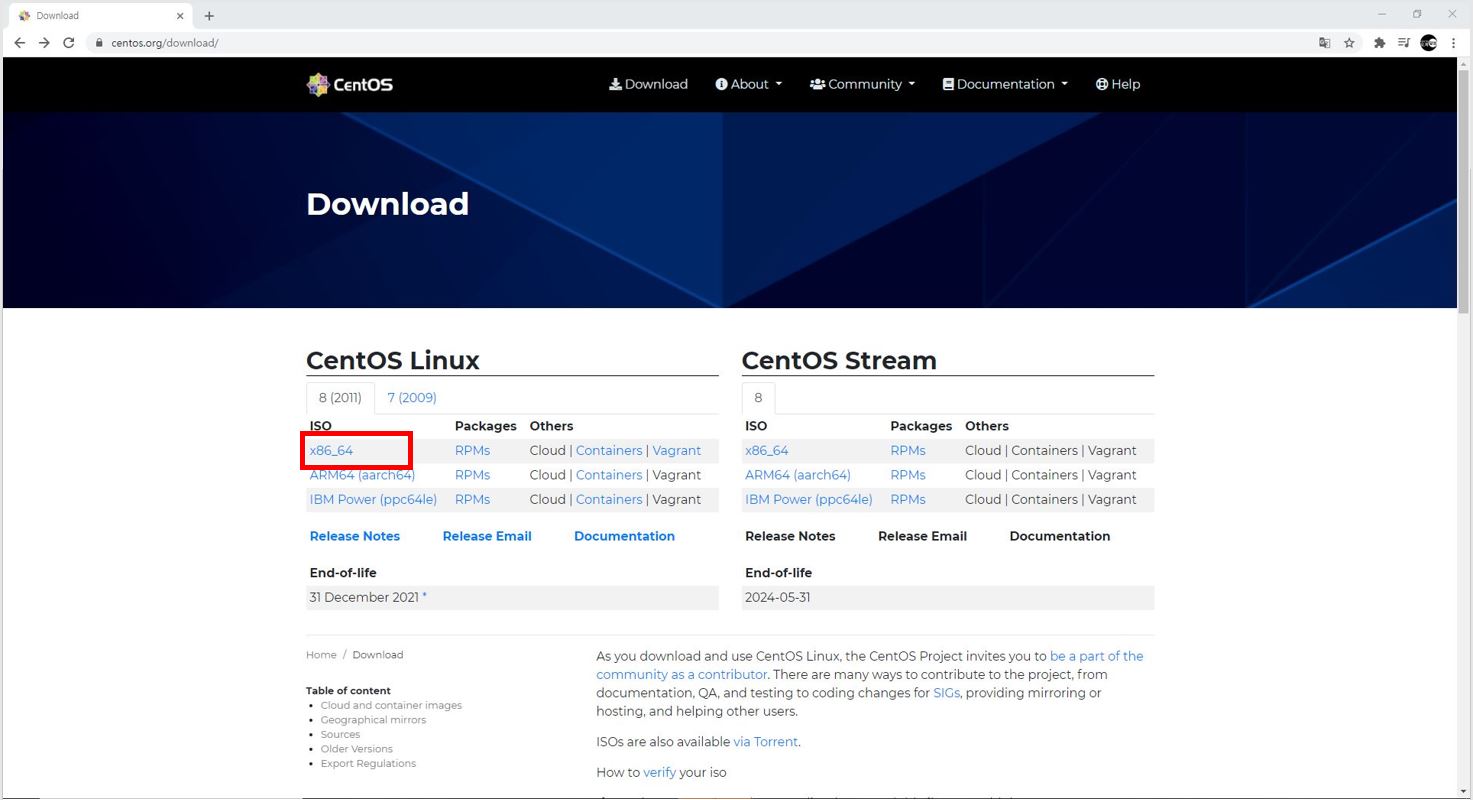Click the address bar showing centos.org/download/
1473x800 pixels.
tap(700, 43)
